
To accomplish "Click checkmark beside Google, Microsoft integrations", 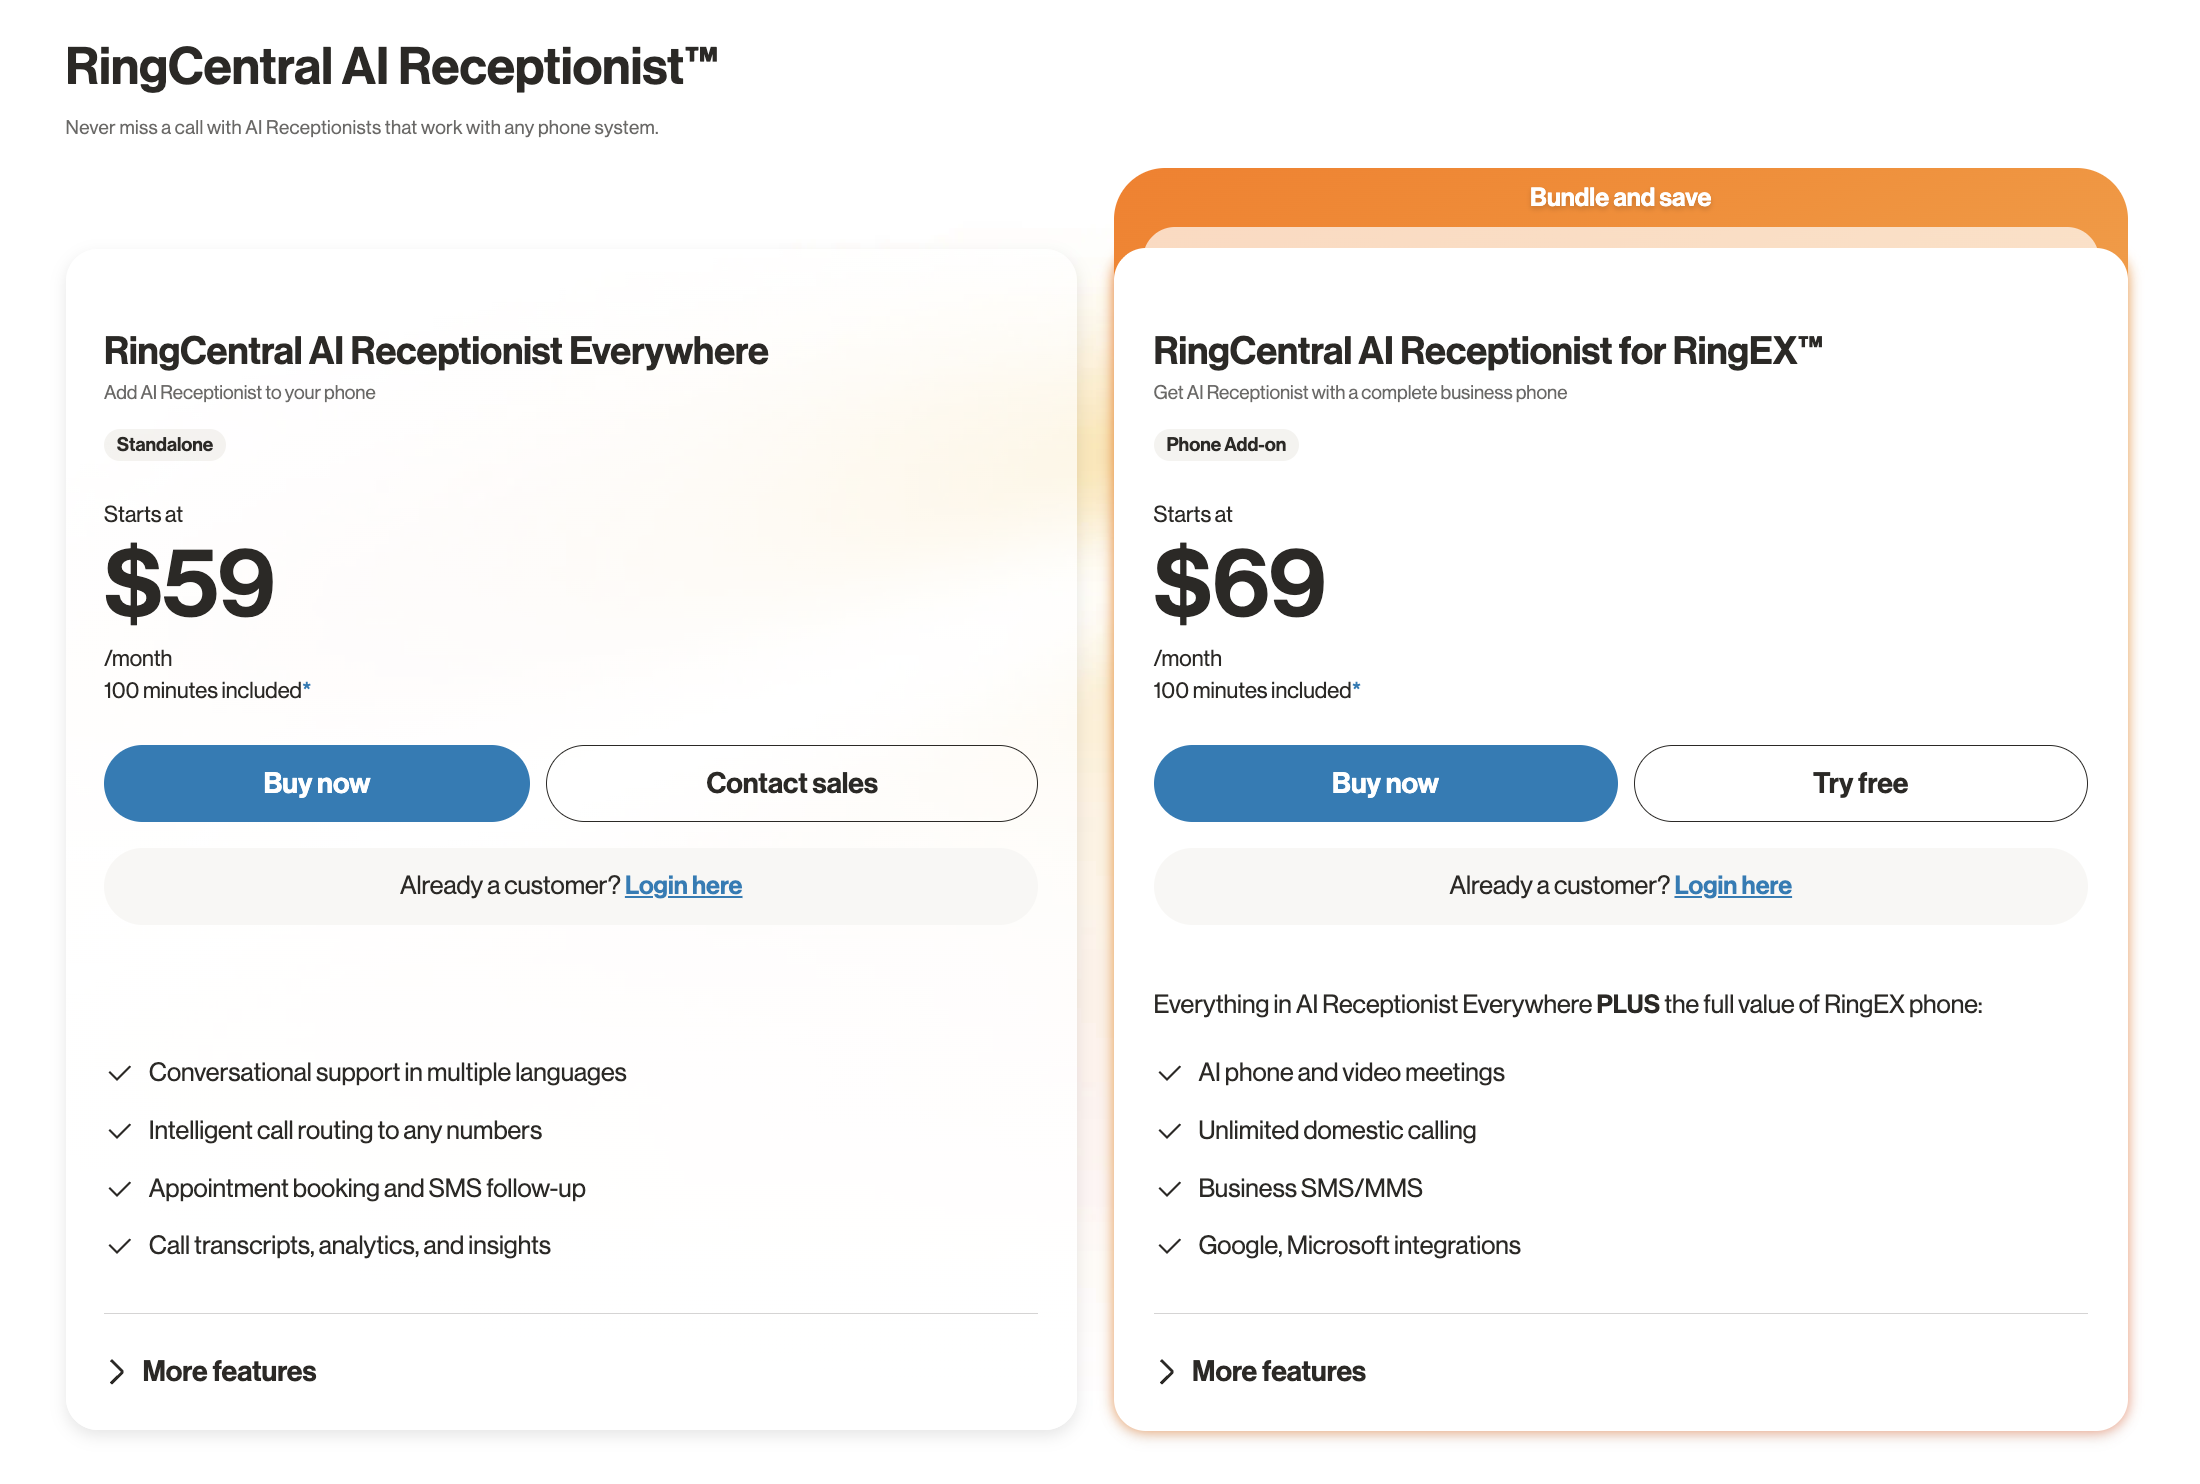I will point(1169,1246).
